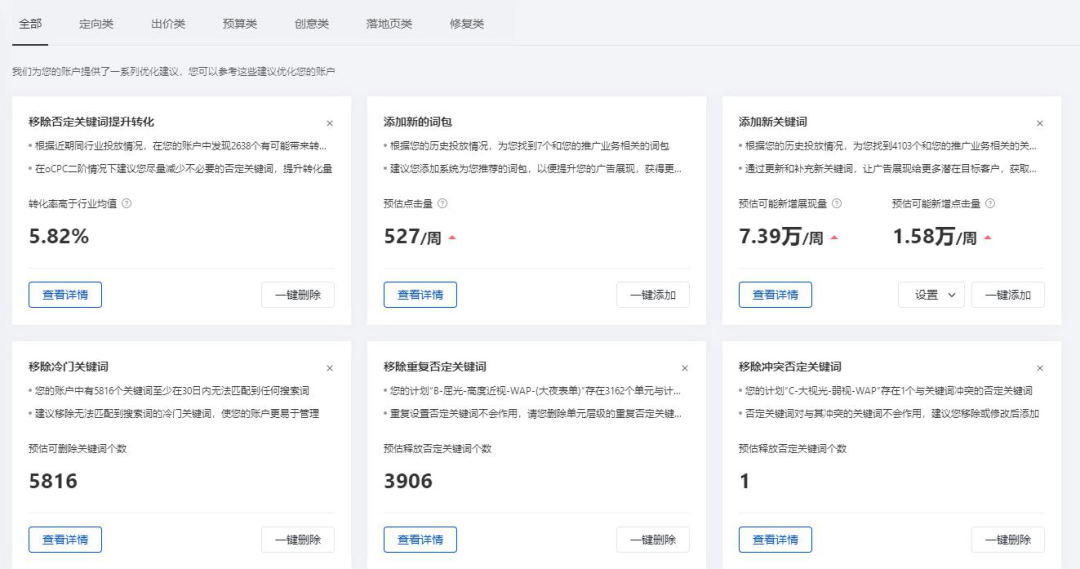Click the 移除重复否定关键词 card title
The height and width of the screenshot is (569, 1080).
point(435,366)
